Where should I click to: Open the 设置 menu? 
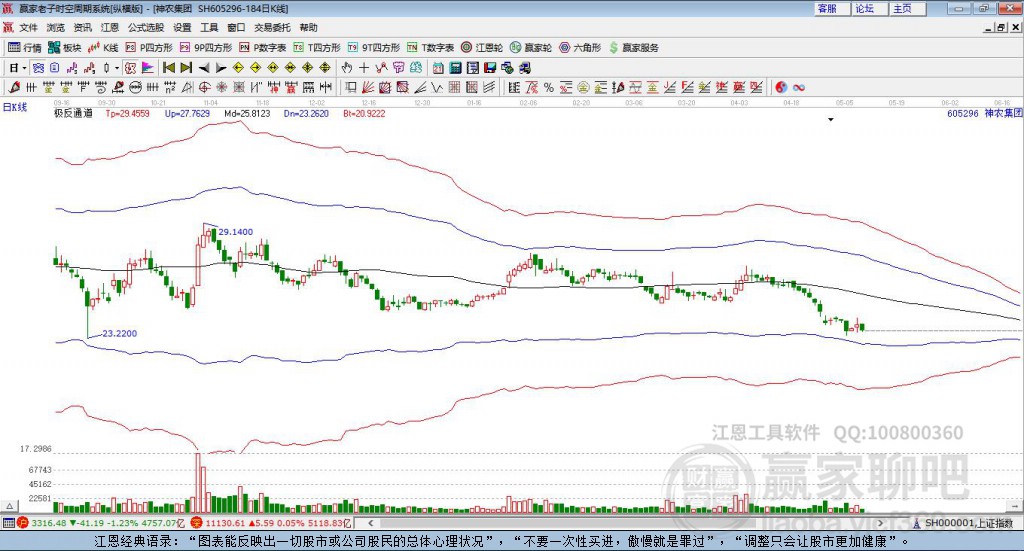coord(182,27)
